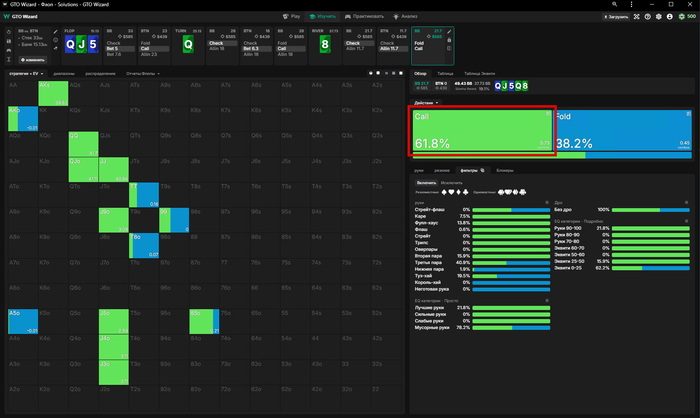This screenshot has height=418, width=700.
Task: Click the pencil edit icon on last action card
Action: click(x=448, y=33)
